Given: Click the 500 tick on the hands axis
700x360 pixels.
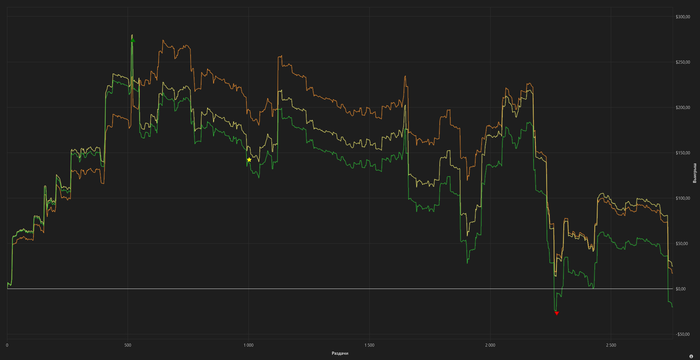Looking at the screenshot, I should coord(128,345).
